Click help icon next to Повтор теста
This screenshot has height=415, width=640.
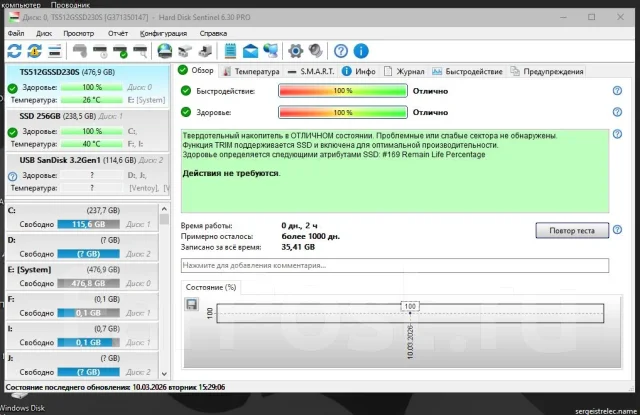617,230
